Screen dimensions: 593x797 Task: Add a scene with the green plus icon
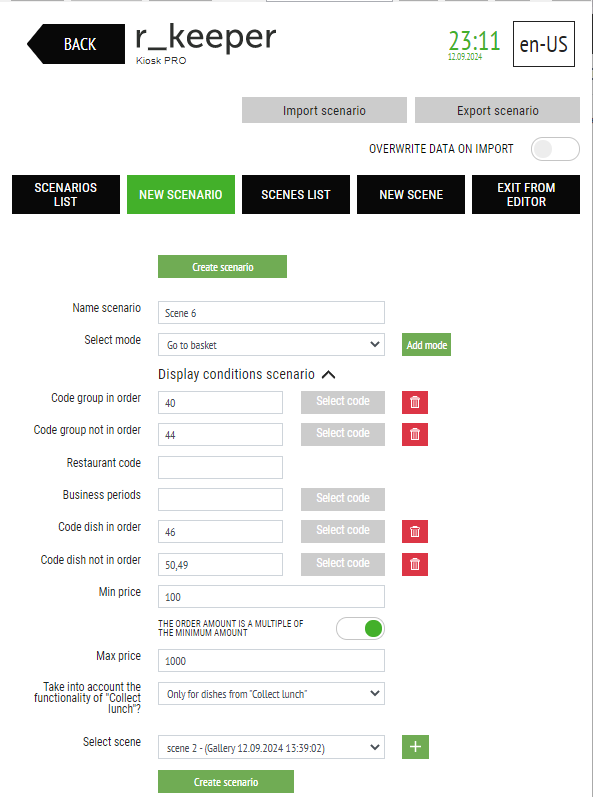click(x=415, y=747)
